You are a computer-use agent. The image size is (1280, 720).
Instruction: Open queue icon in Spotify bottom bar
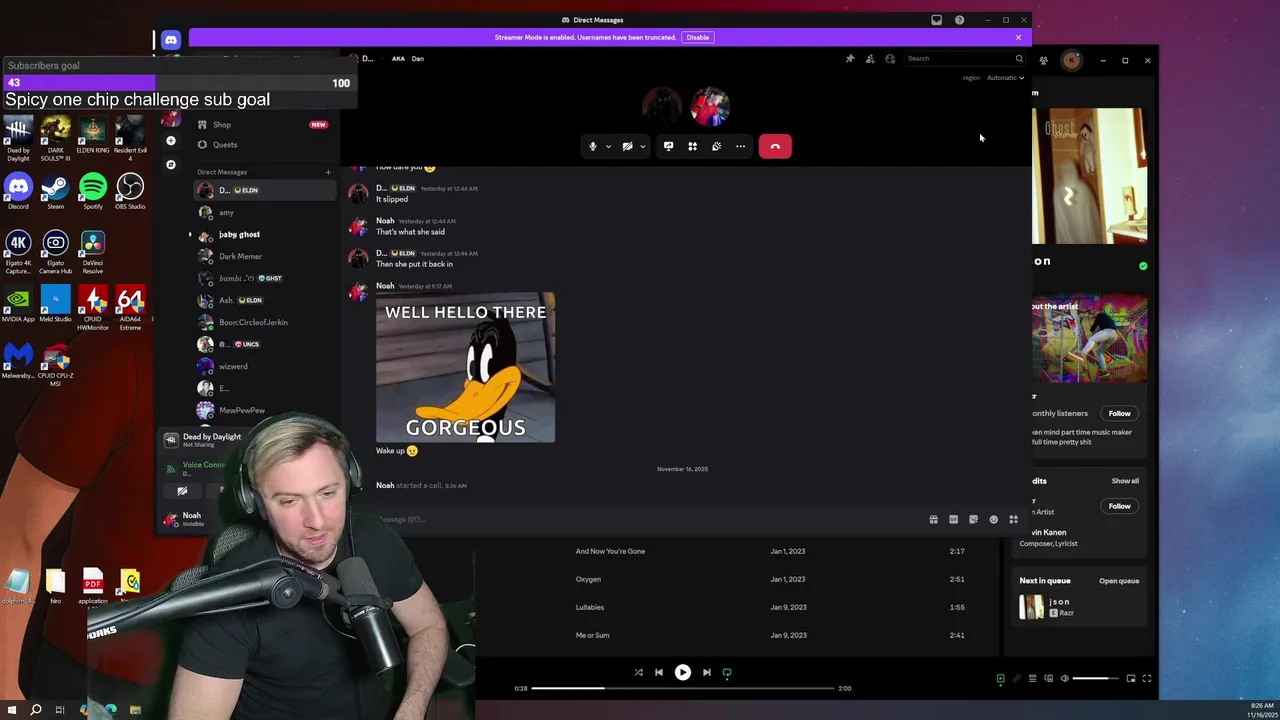[x=1033, y=679]
